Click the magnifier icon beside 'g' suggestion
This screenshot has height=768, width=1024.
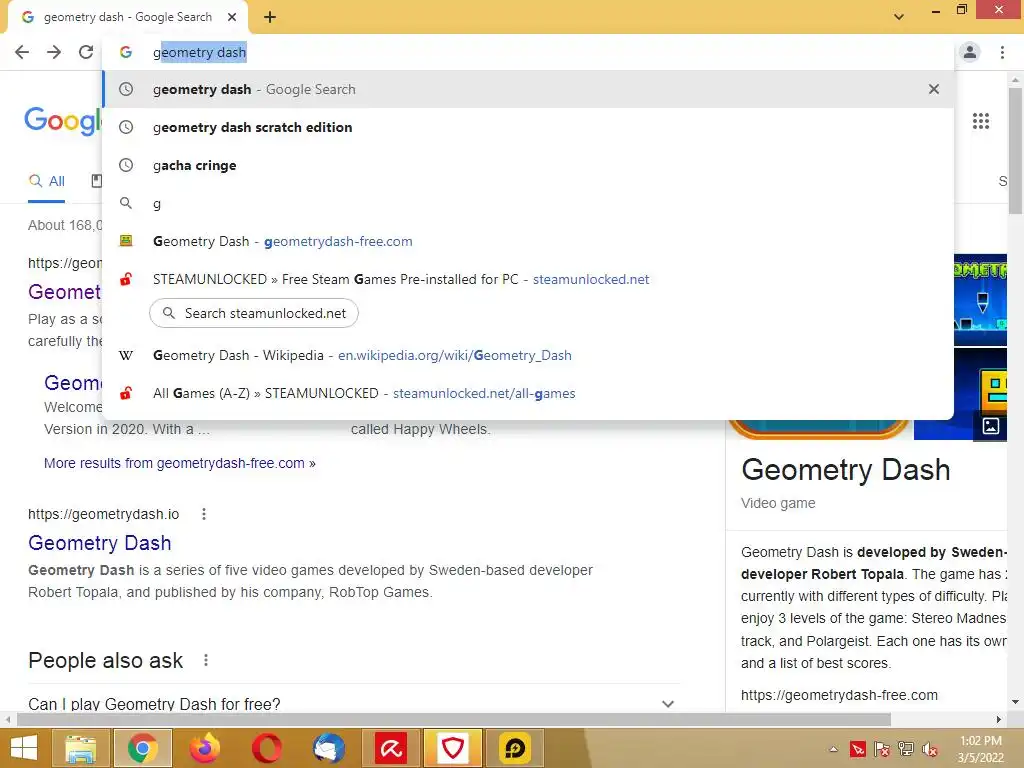[126, 203]
